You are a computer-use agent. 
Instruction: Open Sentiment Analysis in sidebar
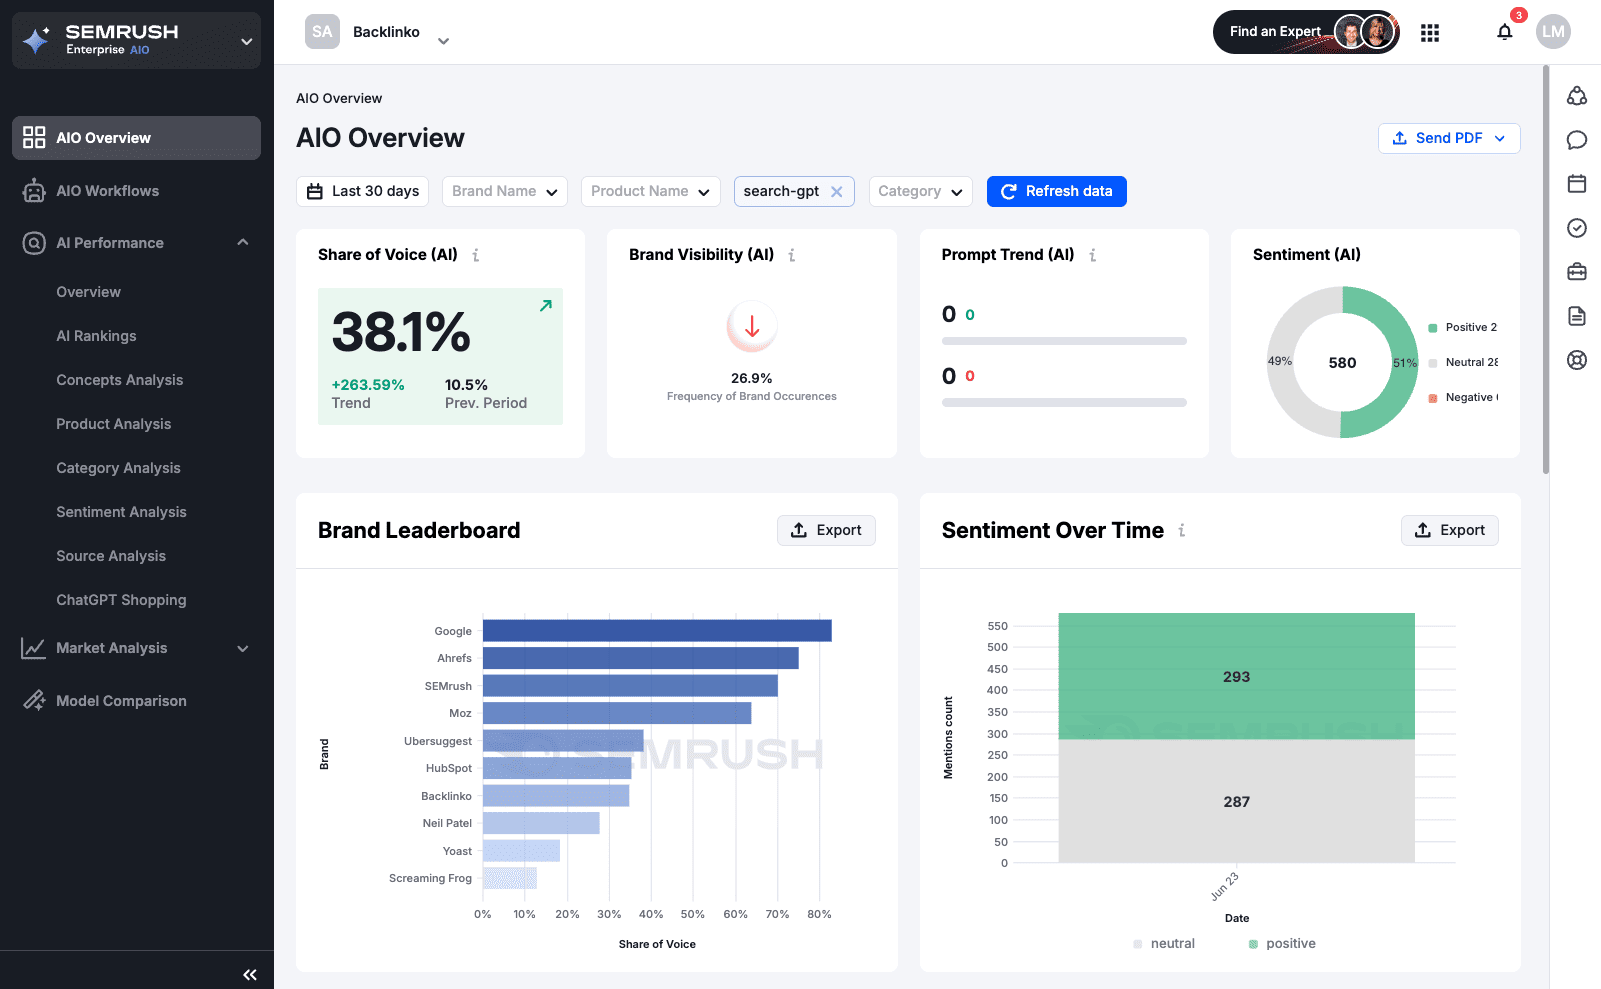click(x=121, y=512)
